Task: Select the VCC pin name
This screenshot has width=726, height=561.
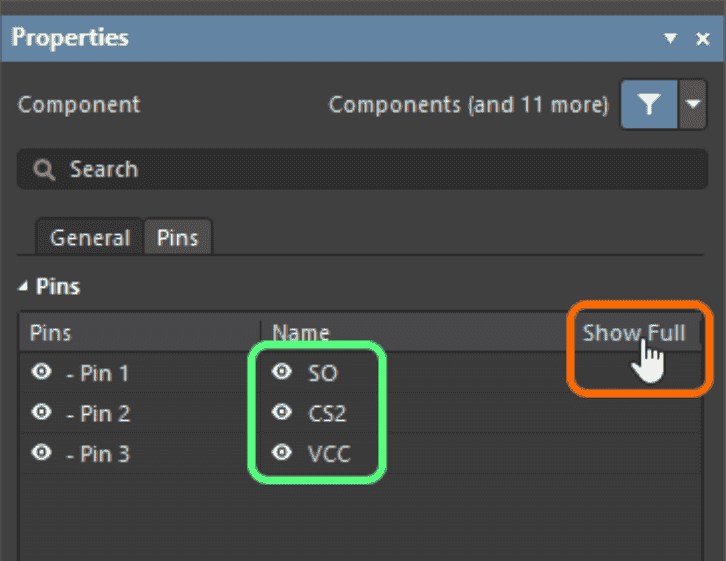Action: pos(329,454)
